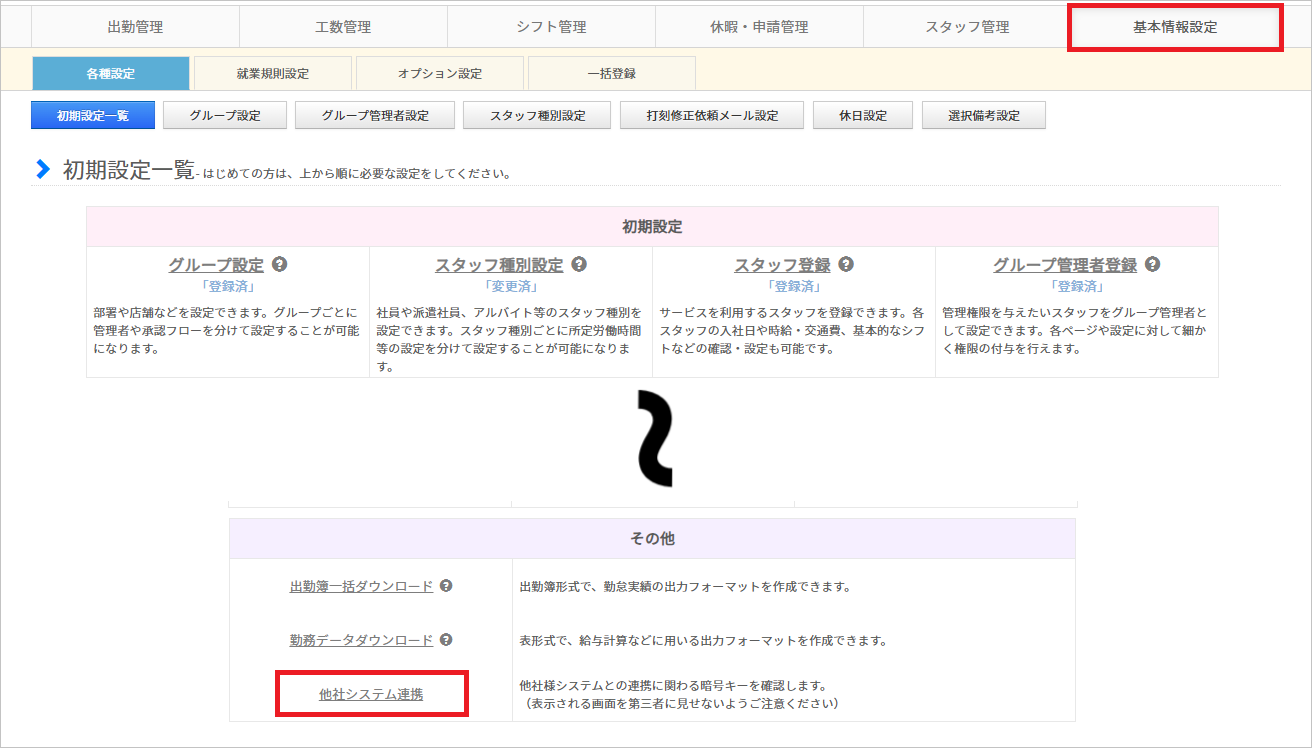Click the 「変更済」 status under スタッフ種別設定
Viewport: 1312px width, 748px height.
pyautogui.click(x=511, y=286)
